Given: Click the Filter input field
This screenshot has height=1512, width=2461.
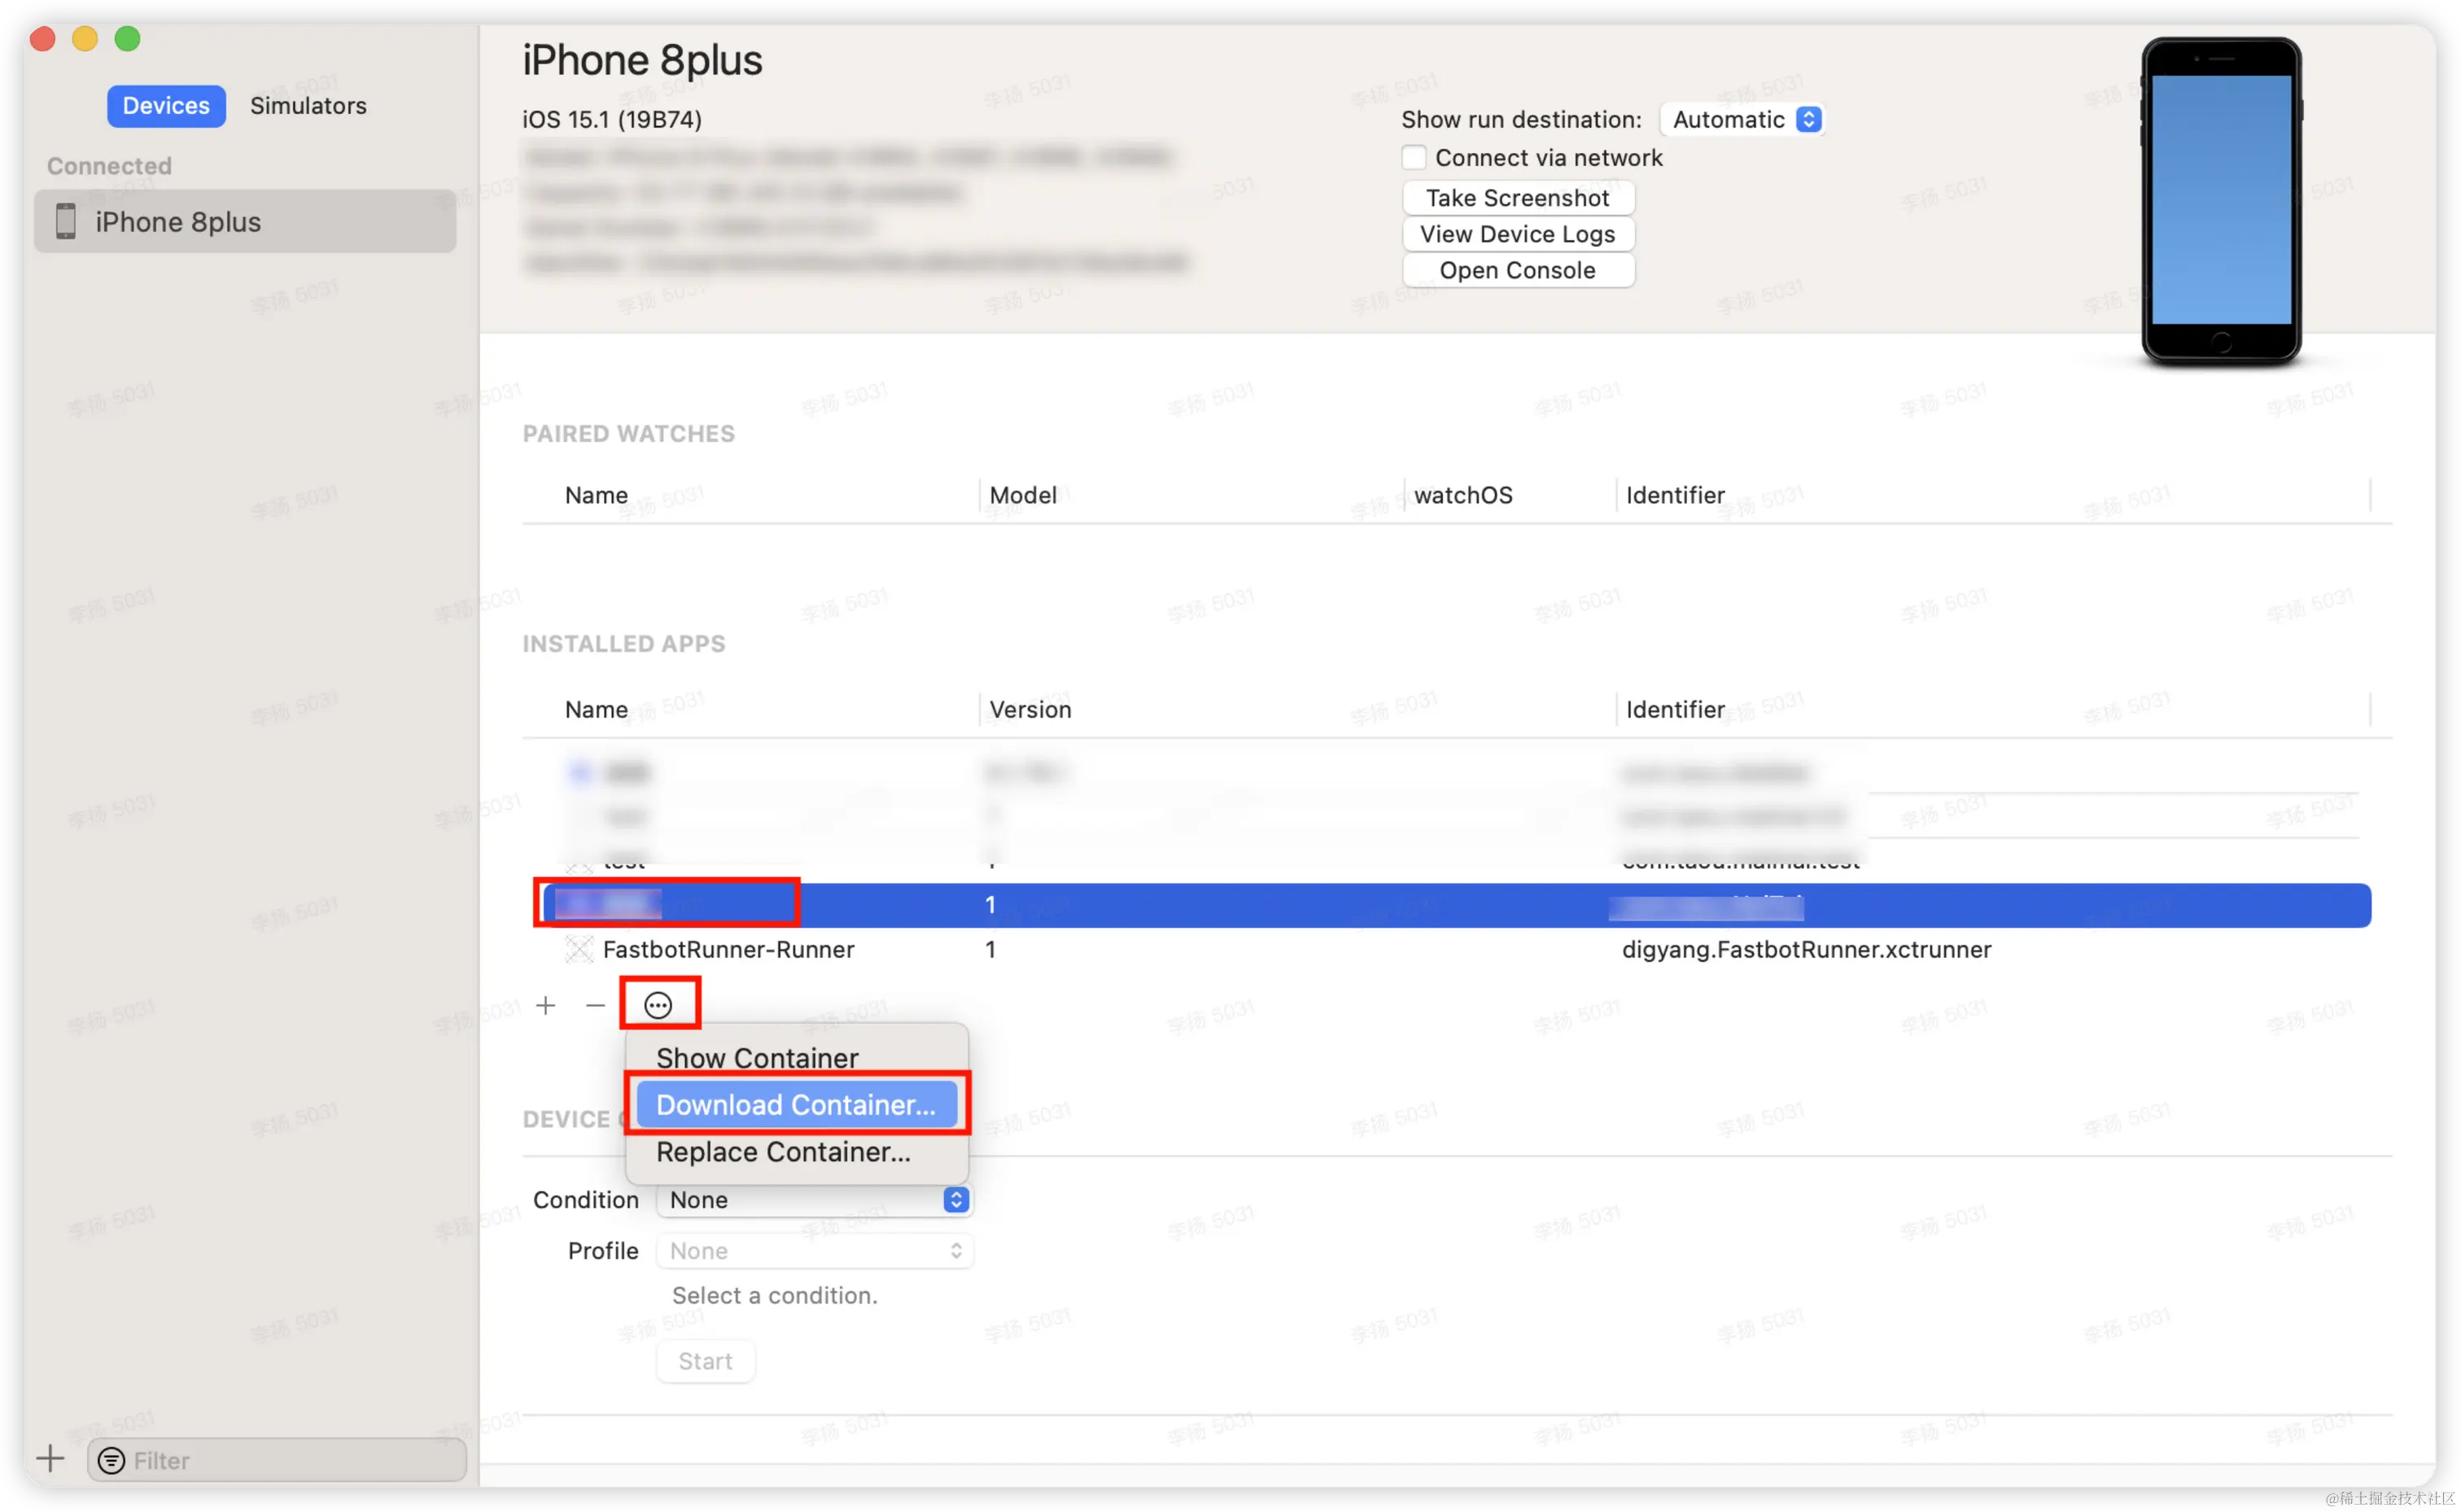Looking at the screenshot, I should (x=290, y=1461).
